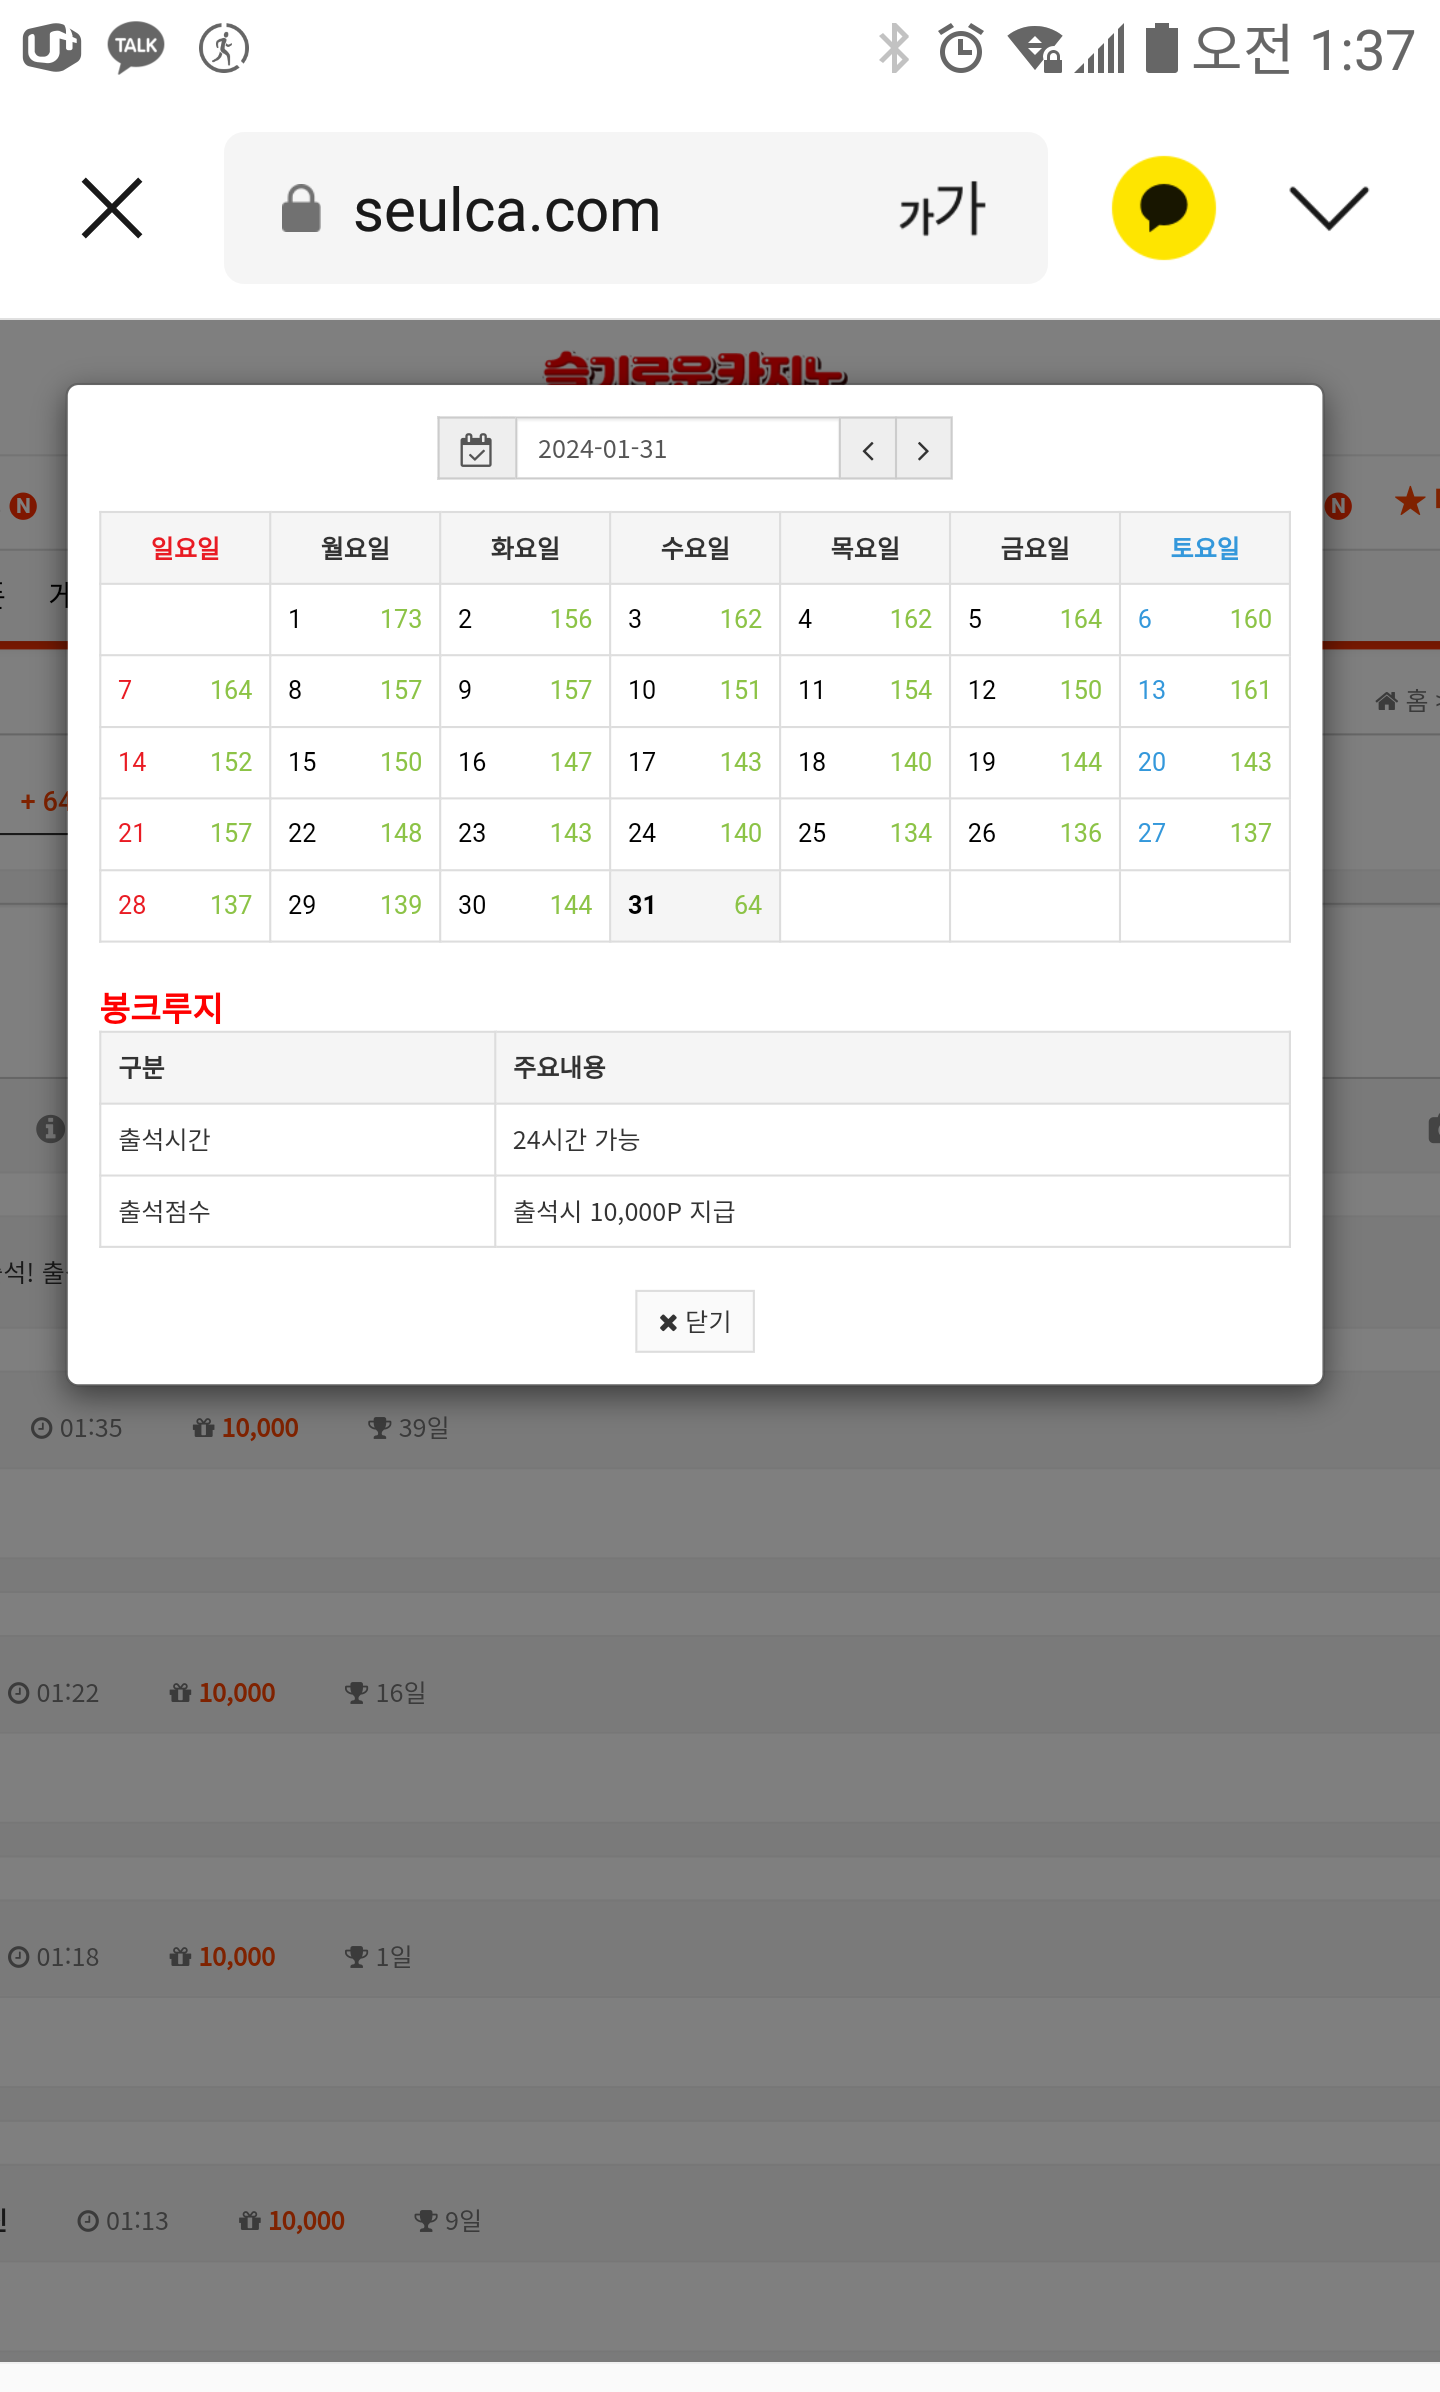Select the 2024-01-31 date field
This screenshot has width=1440, height=2392.
click(678, 449)
